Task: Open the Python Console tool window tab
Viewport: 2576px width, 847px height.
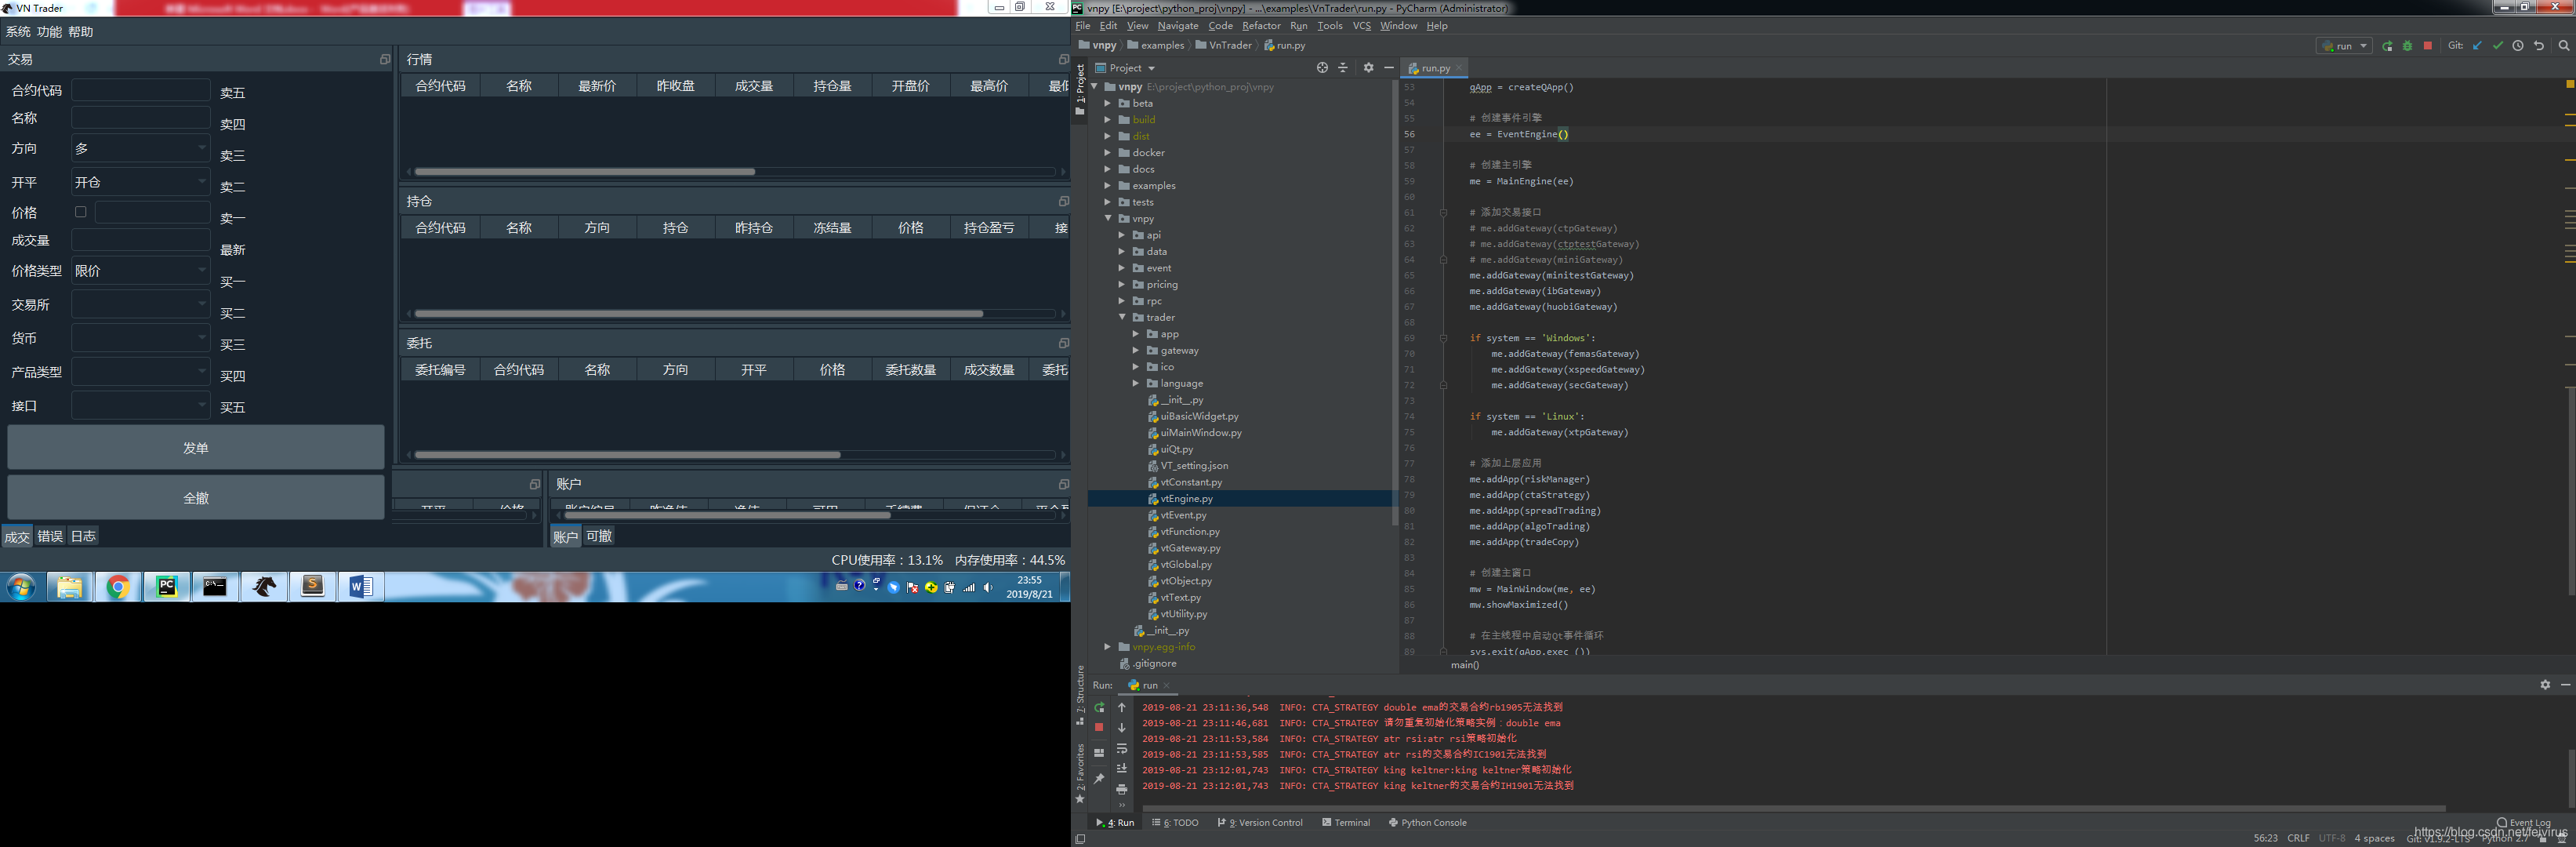Action: (1428, 823)
